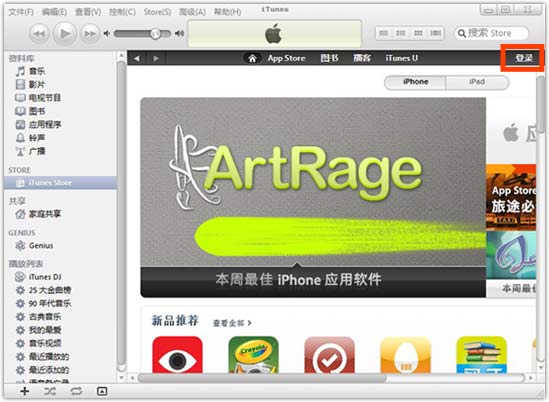Open the iTunes U tab
Viewport: 549px width, 402px height.
[402, 58]
